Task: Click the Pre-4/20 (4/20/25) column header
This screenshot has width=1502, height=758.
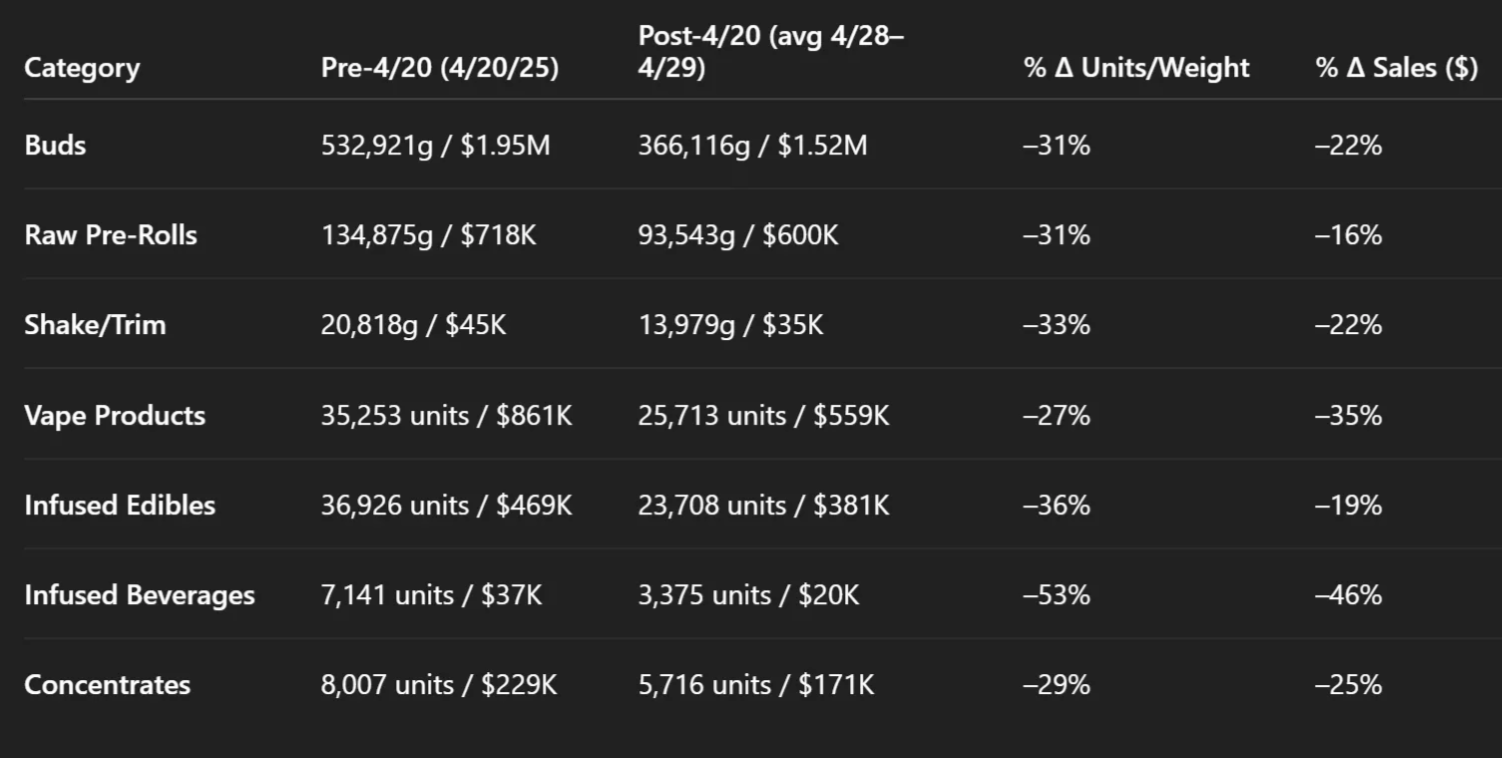Action: (x=439, y=68)
